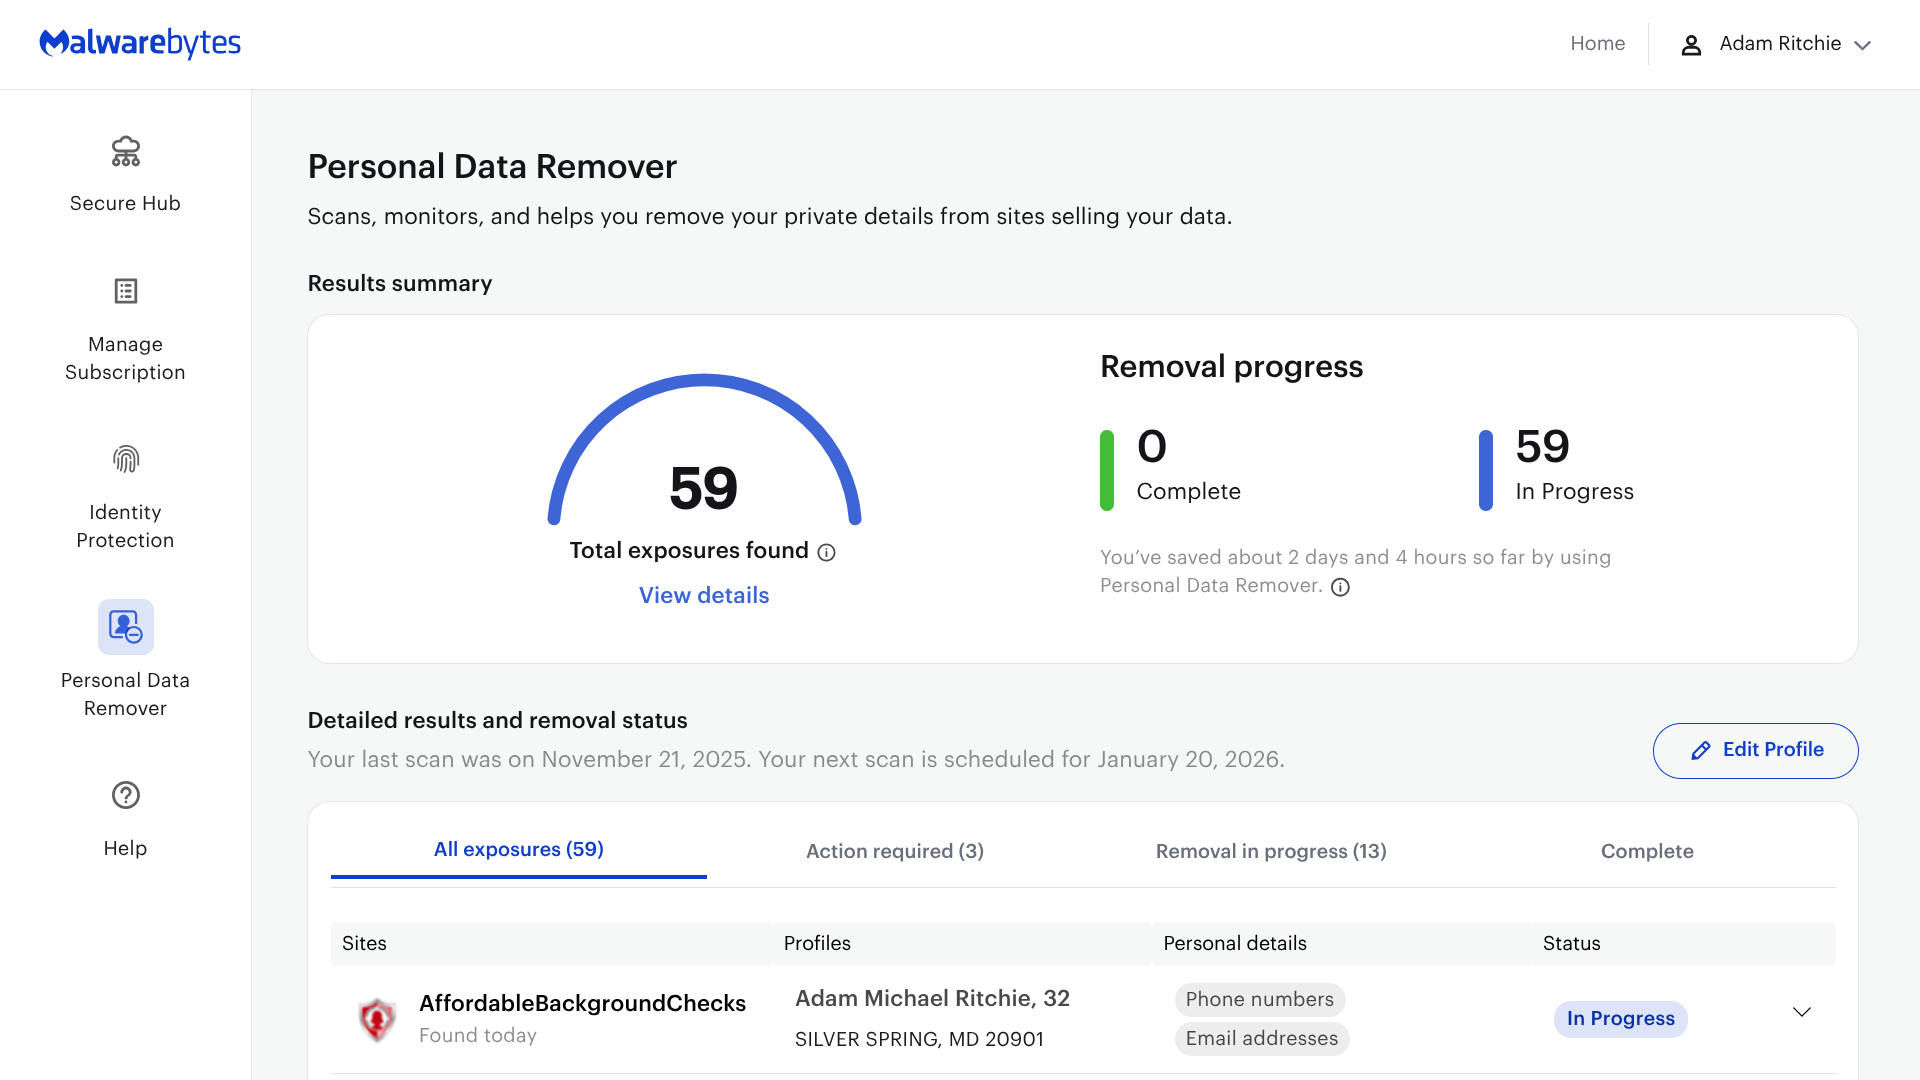The width and height of the screenshot is (1920, 1080).
Task: Expand the AffordableBackgroundChecks row chevron
Action: point(1801,1012)
